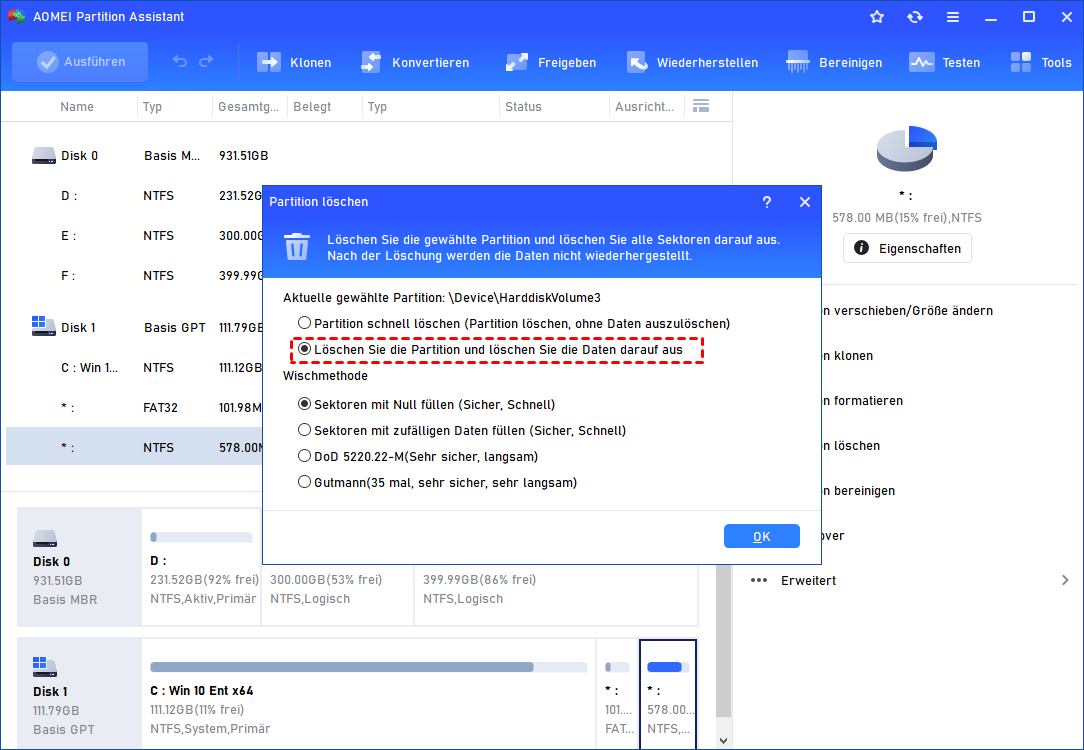Select the E : NTFS partition row

[x=135, y=236]
